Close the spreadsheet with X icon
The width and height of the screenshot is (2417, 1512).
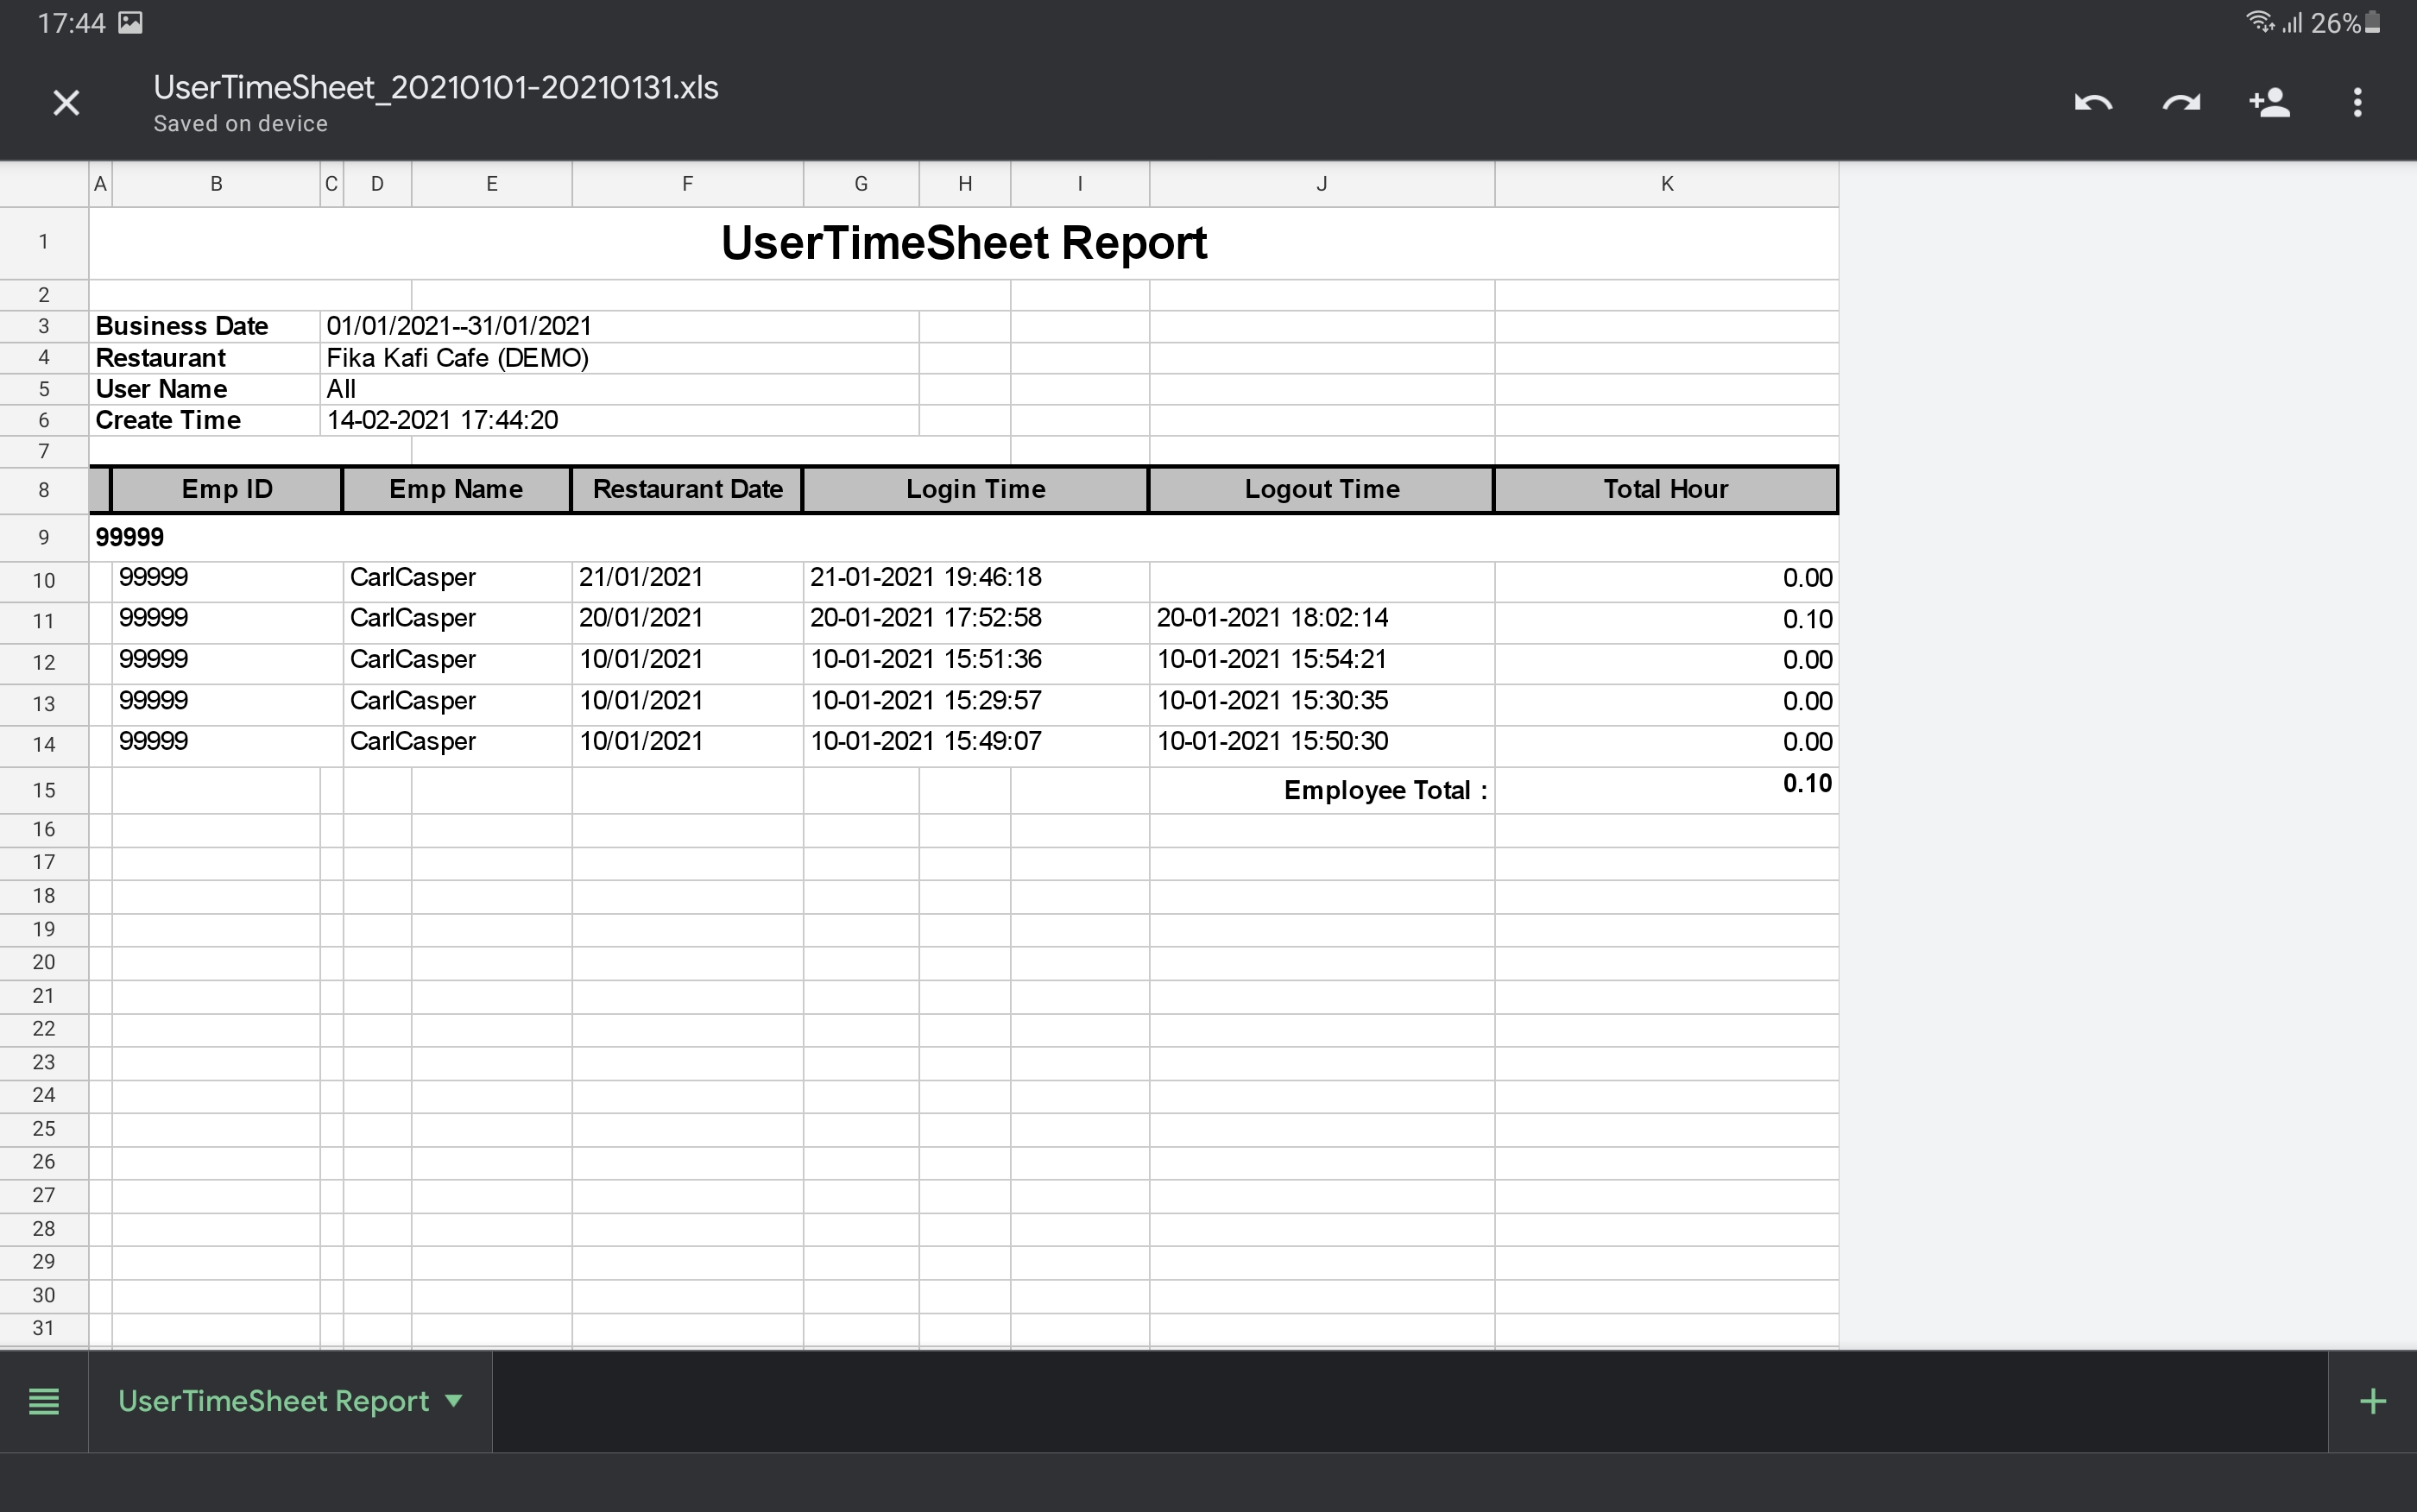(x=66, y=102)
